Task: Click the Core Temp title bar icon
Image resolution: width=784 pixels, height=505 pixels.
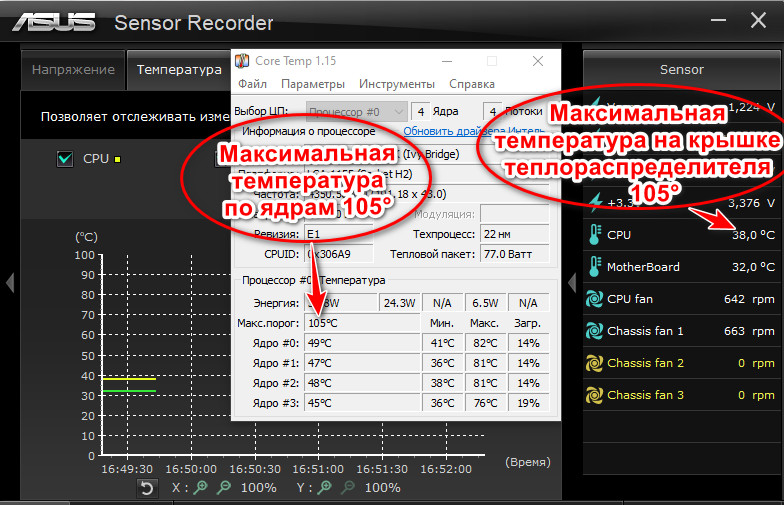Action: pyautogui.click(x=243, y=62)
